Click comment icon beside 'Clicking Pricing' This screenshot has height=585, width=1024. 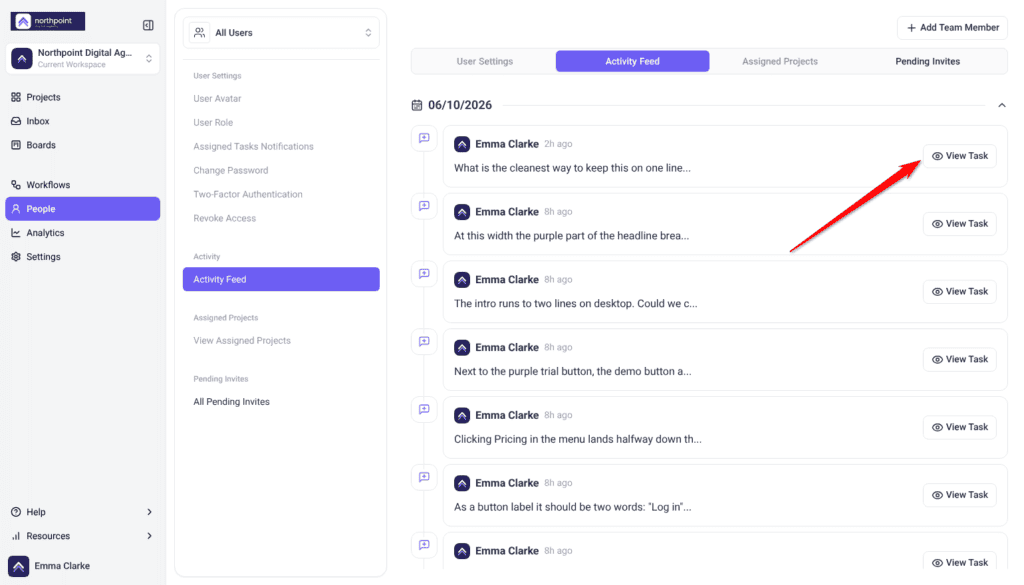424,410
